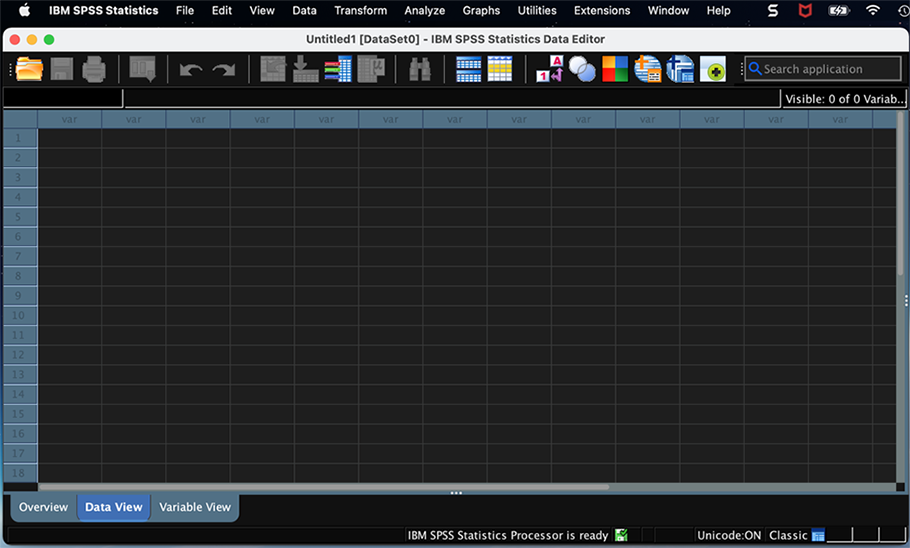The width and height of the screenshot is (910, 548).
Task: Click the blue globe table toolbar icon
Action: tap(680, 69)
